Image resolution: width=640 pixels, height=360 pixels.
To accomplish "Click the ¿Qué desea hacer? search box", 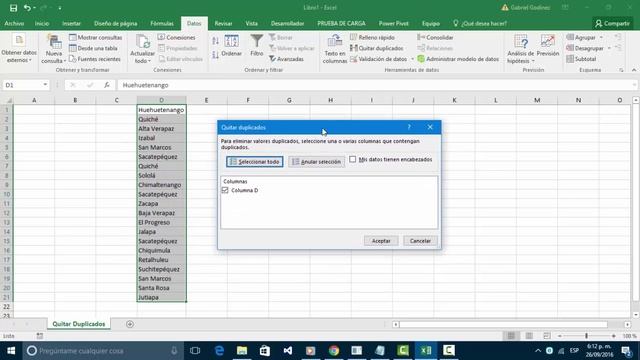I will pos(480,24).
